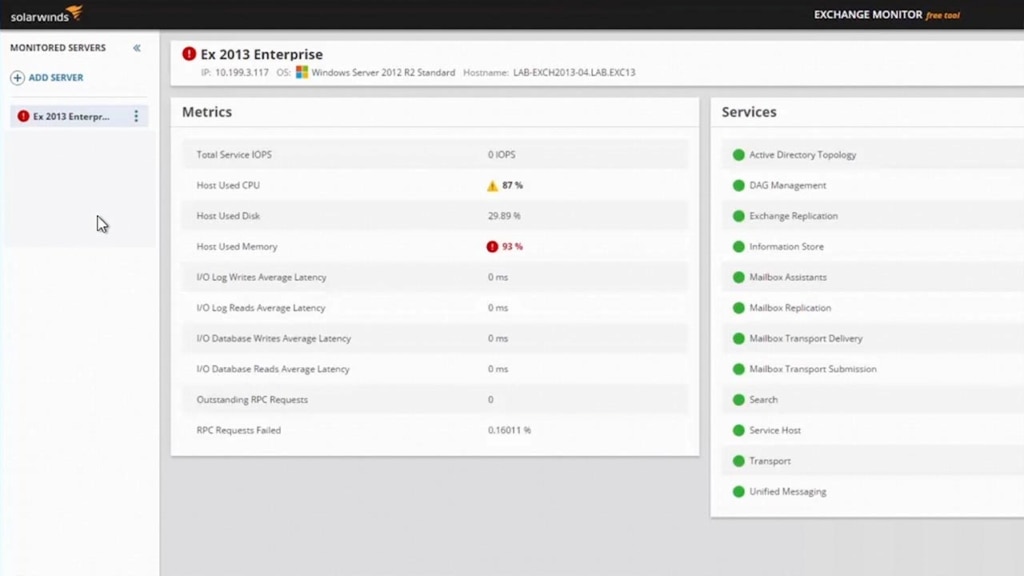Click the plus icon next to ADD SERVER
This screenshot has width=1024, height=576.
tap(16, 77)
